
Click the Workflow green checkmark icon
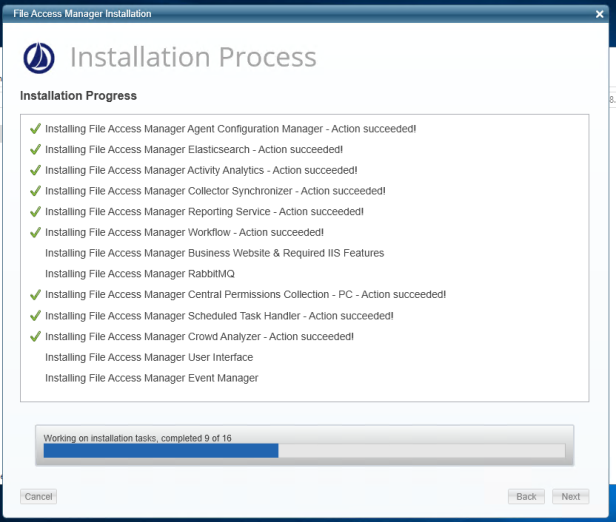pyautogui.click(x=35, y=232)
